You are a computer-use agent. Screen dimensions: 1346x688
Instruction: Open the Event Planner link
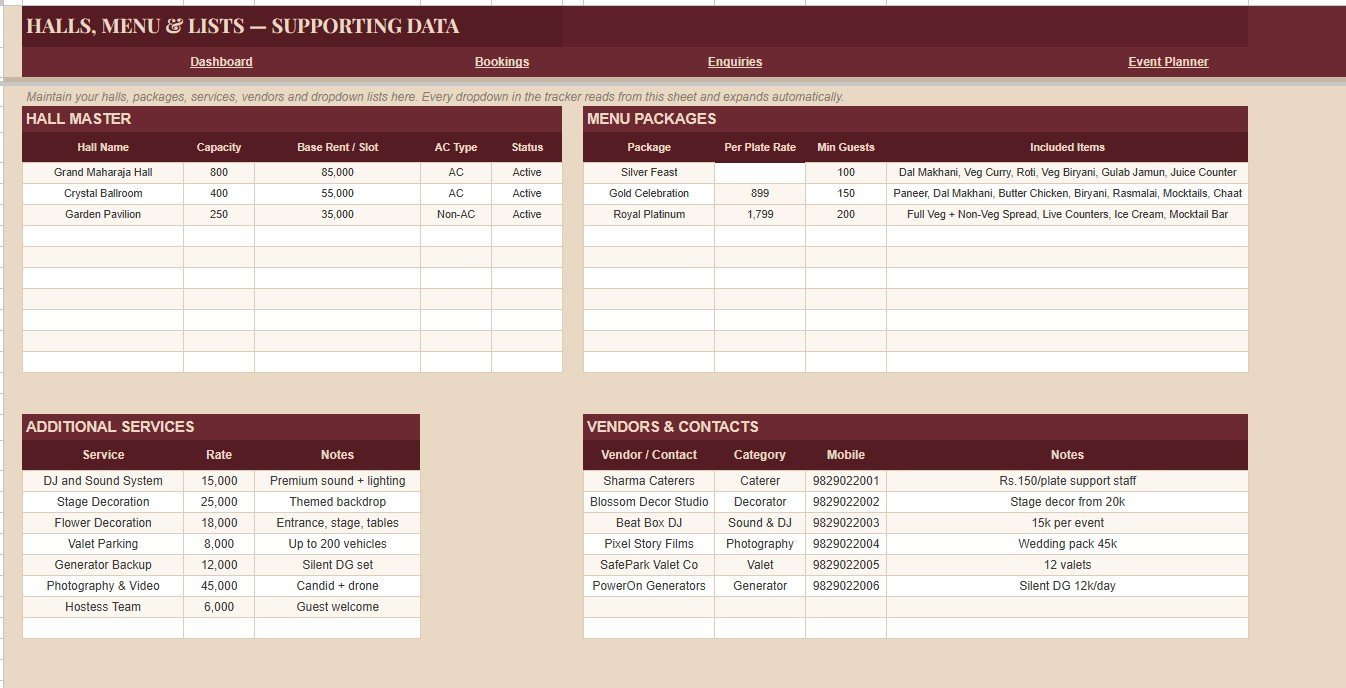1168,62
